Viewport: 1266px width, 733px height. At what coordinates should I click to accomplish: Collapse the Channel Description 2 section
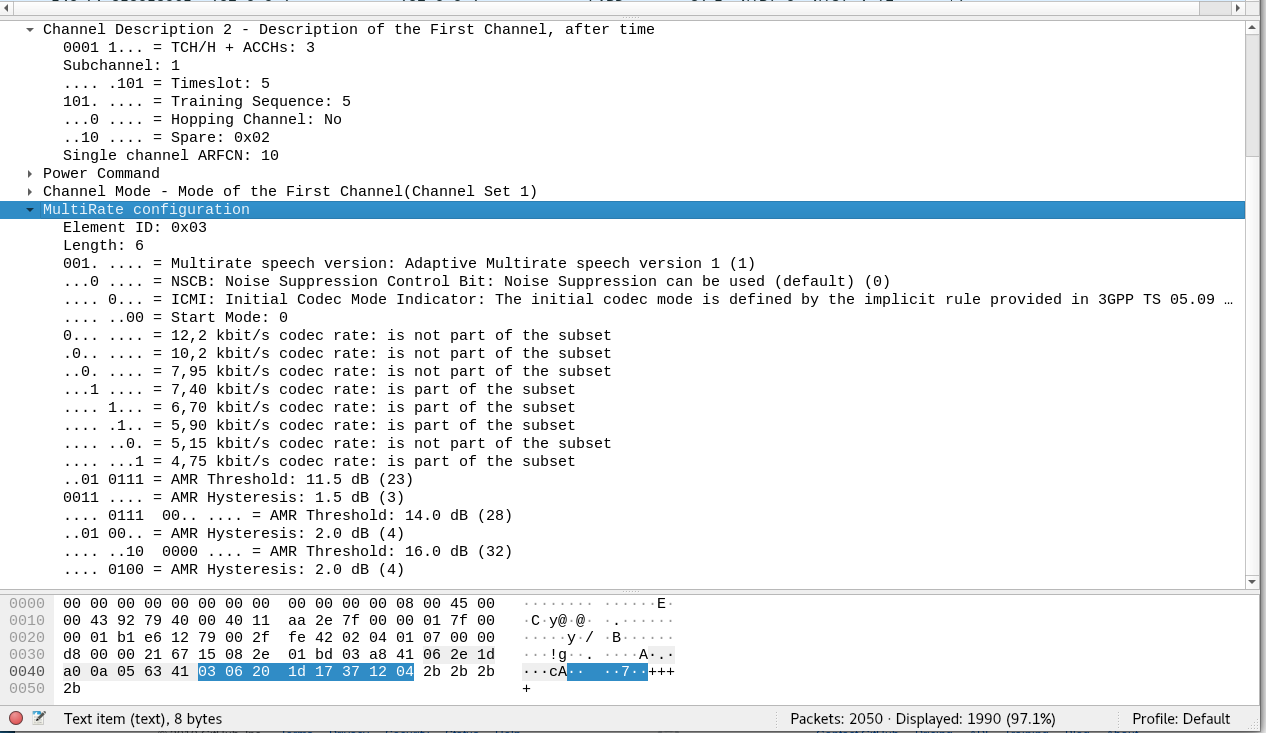29,29
